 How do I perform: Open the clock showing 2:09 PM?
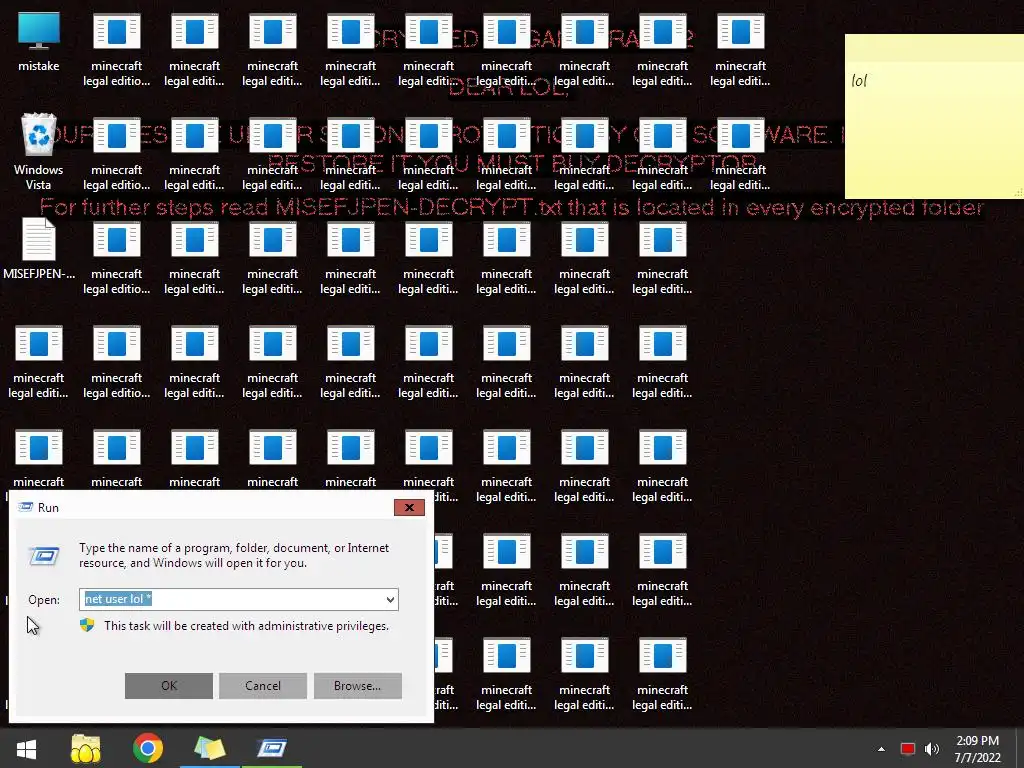point(977,749)
